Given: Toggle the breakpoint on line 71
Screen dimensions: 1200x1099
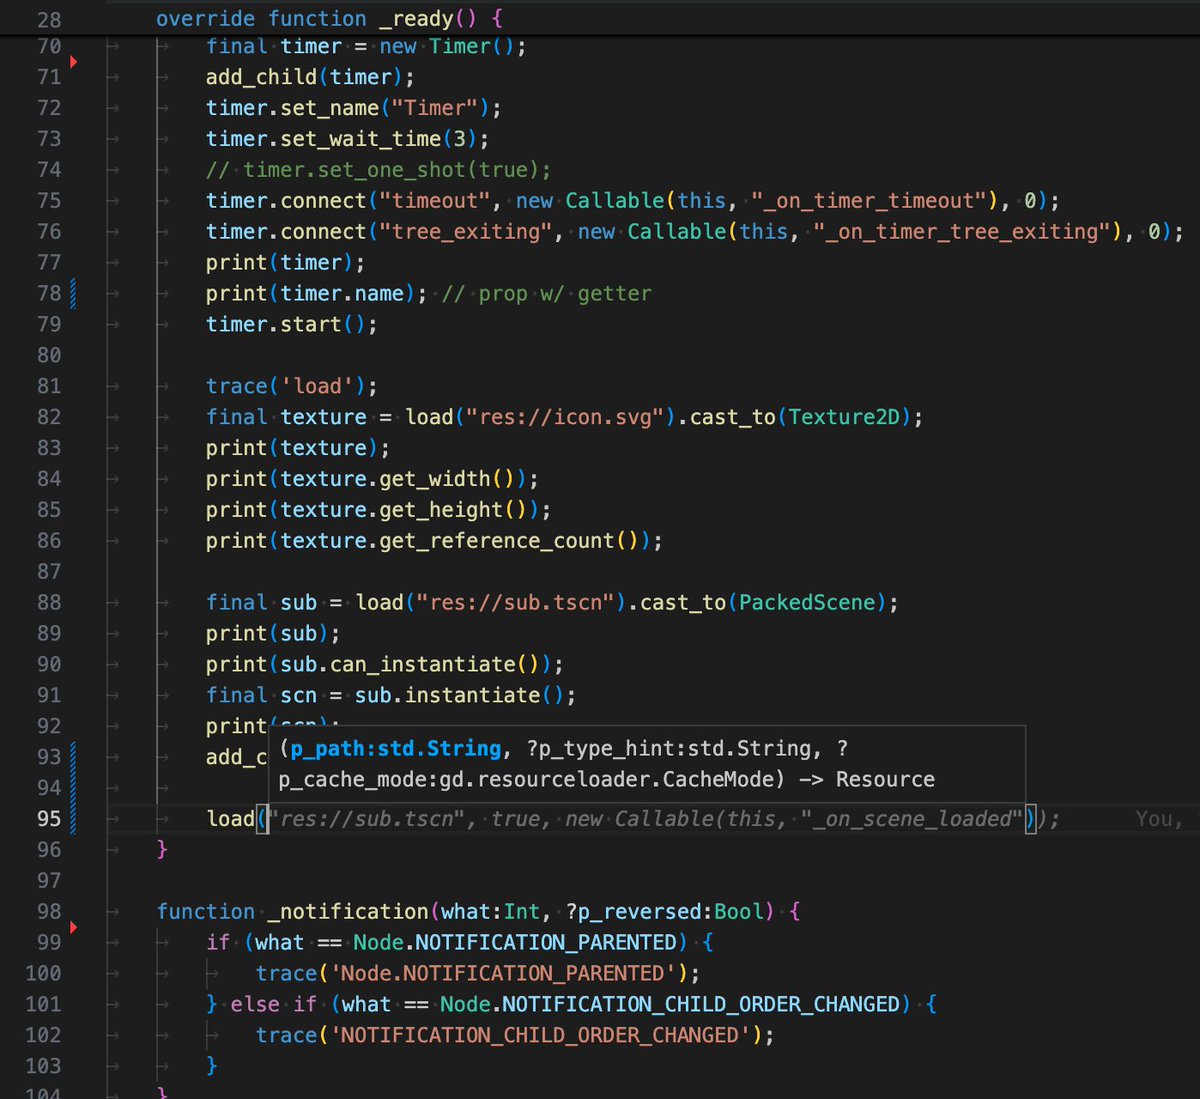Looking at the screenshot, I should (73, 61).
